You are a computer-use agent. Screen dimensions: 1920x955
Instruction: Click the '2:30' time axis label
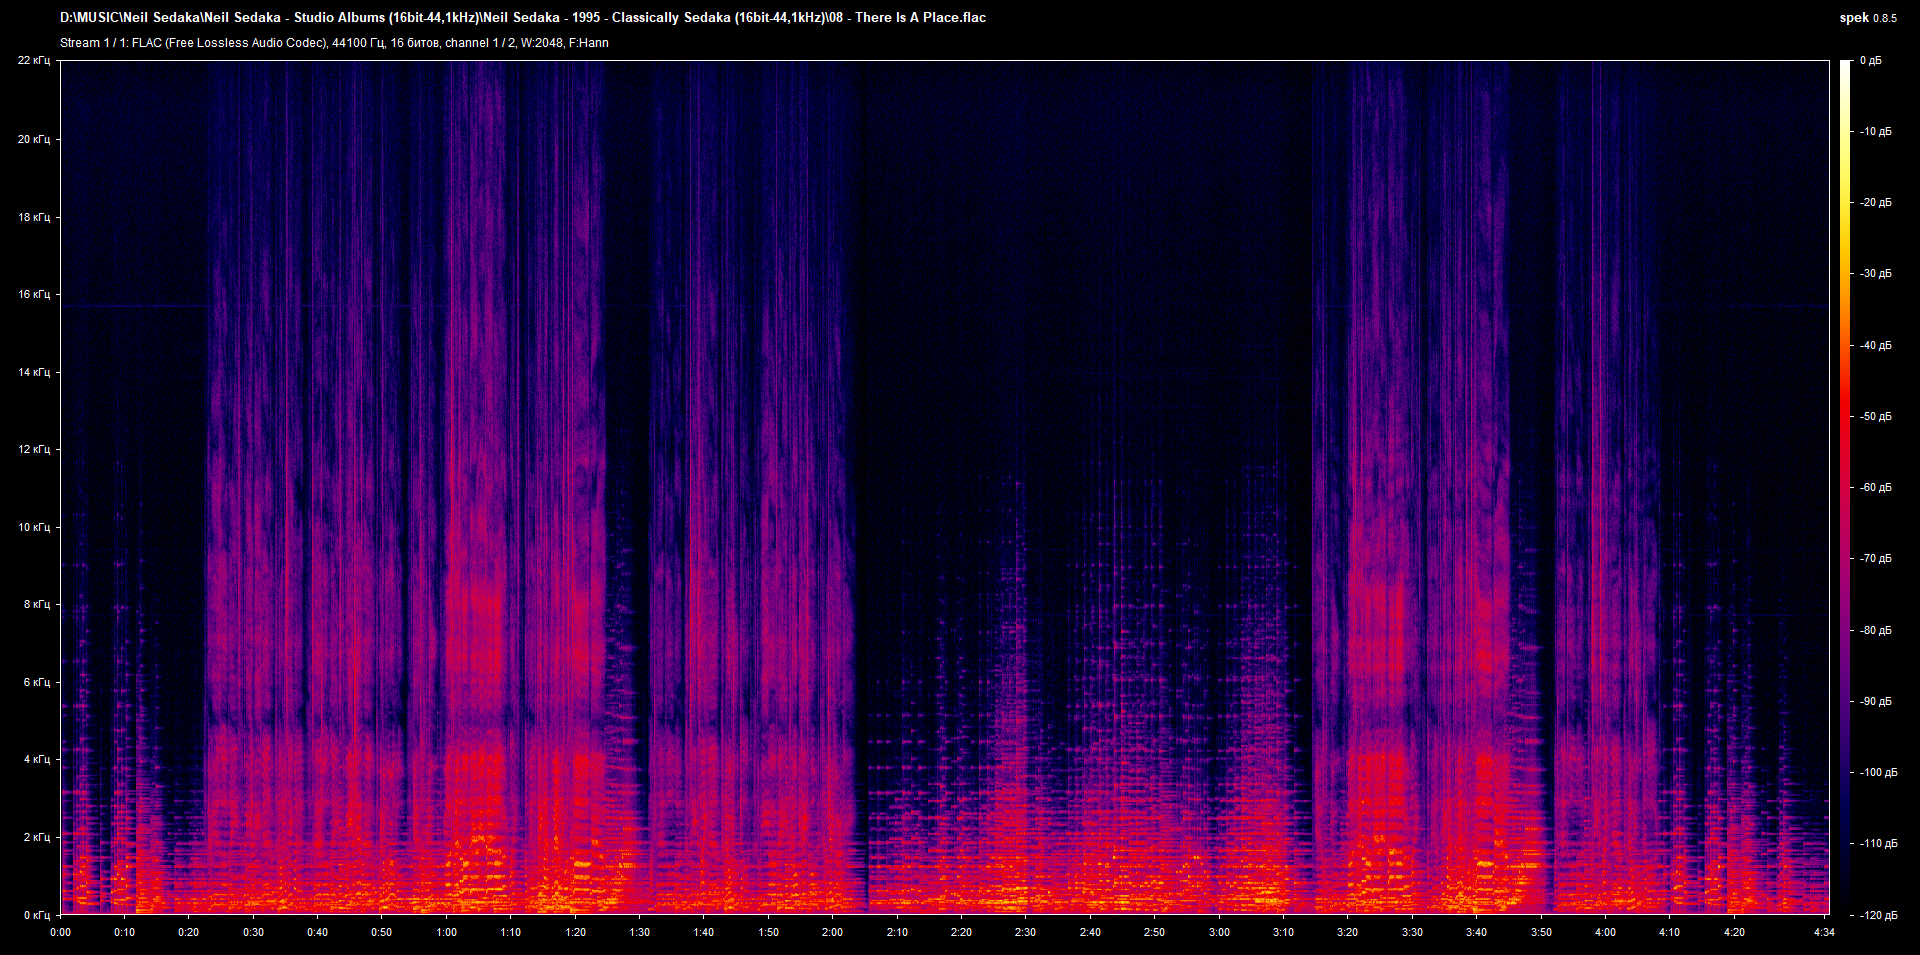[x=1026, y=932]
